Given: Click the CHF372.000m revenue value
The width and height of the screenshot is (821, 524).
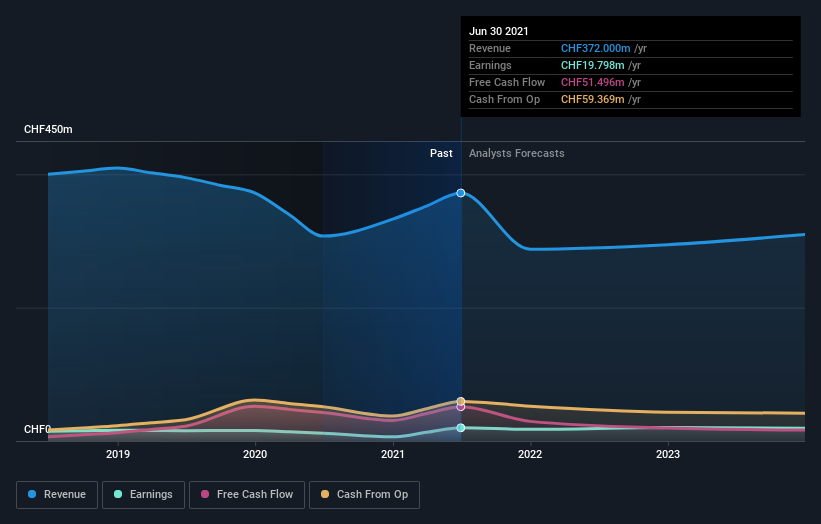Looking at the screenshot, I should point(595,48).
